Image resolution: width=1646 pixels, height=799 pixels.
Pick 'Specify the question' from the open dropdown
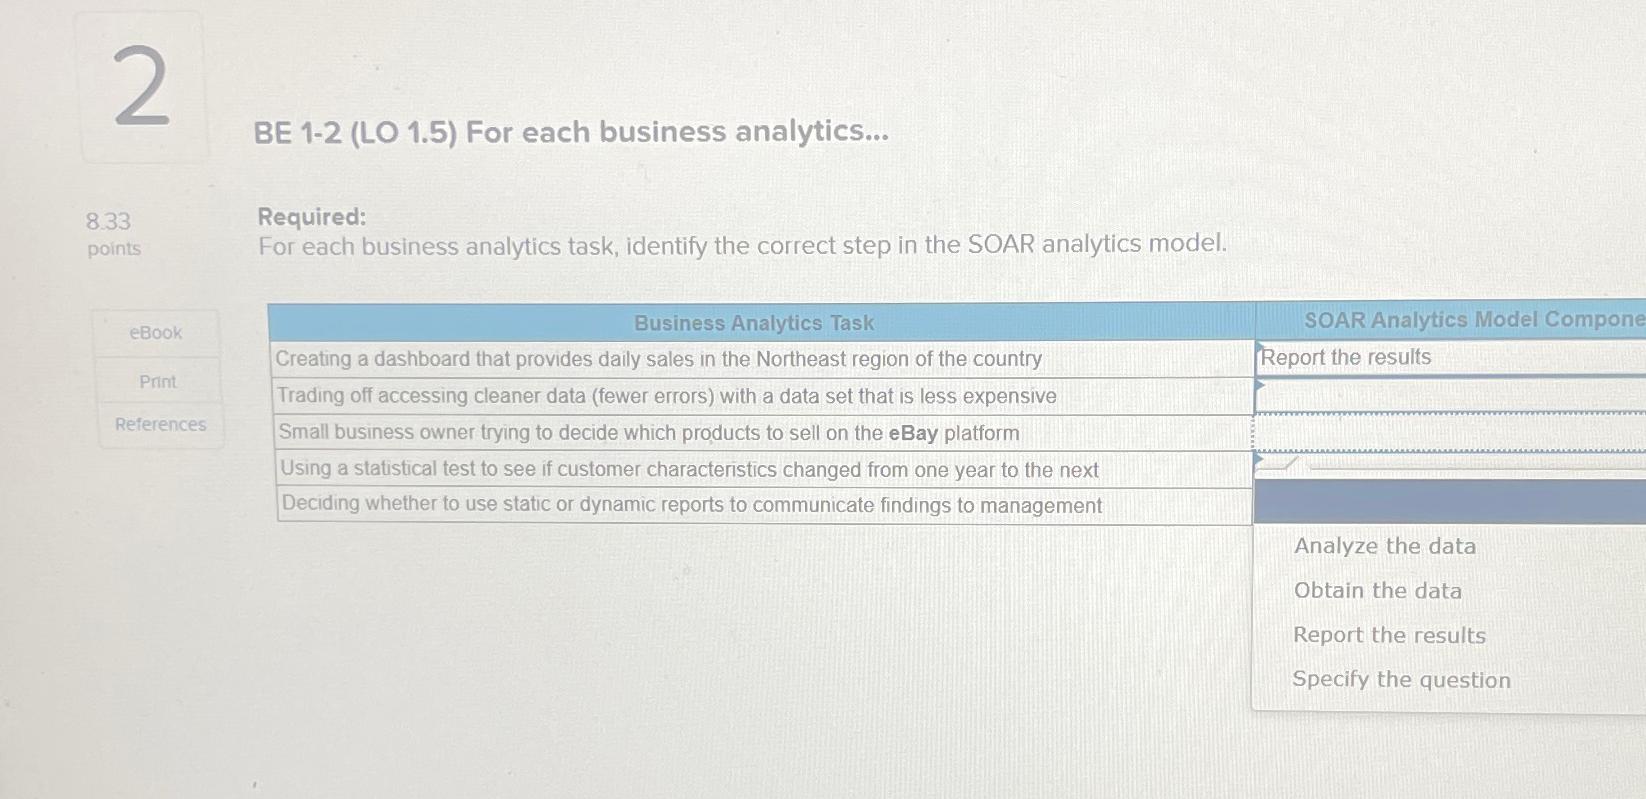point(1401,679)
